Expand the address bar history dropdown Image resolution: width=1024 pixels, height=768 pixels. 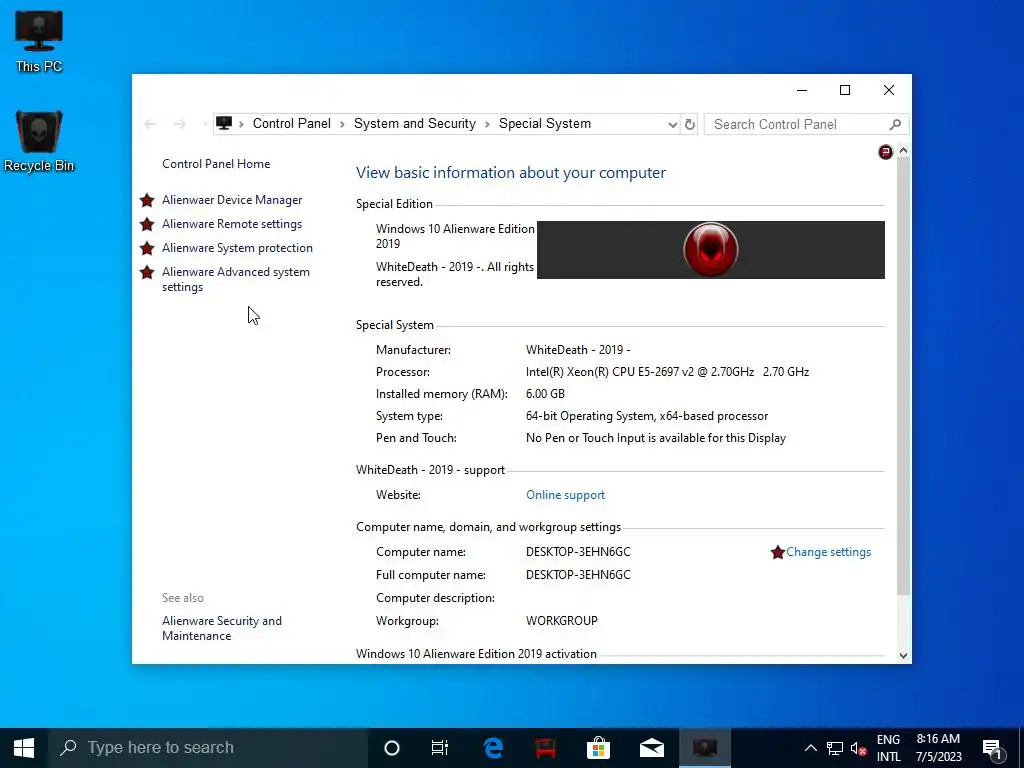673,125
